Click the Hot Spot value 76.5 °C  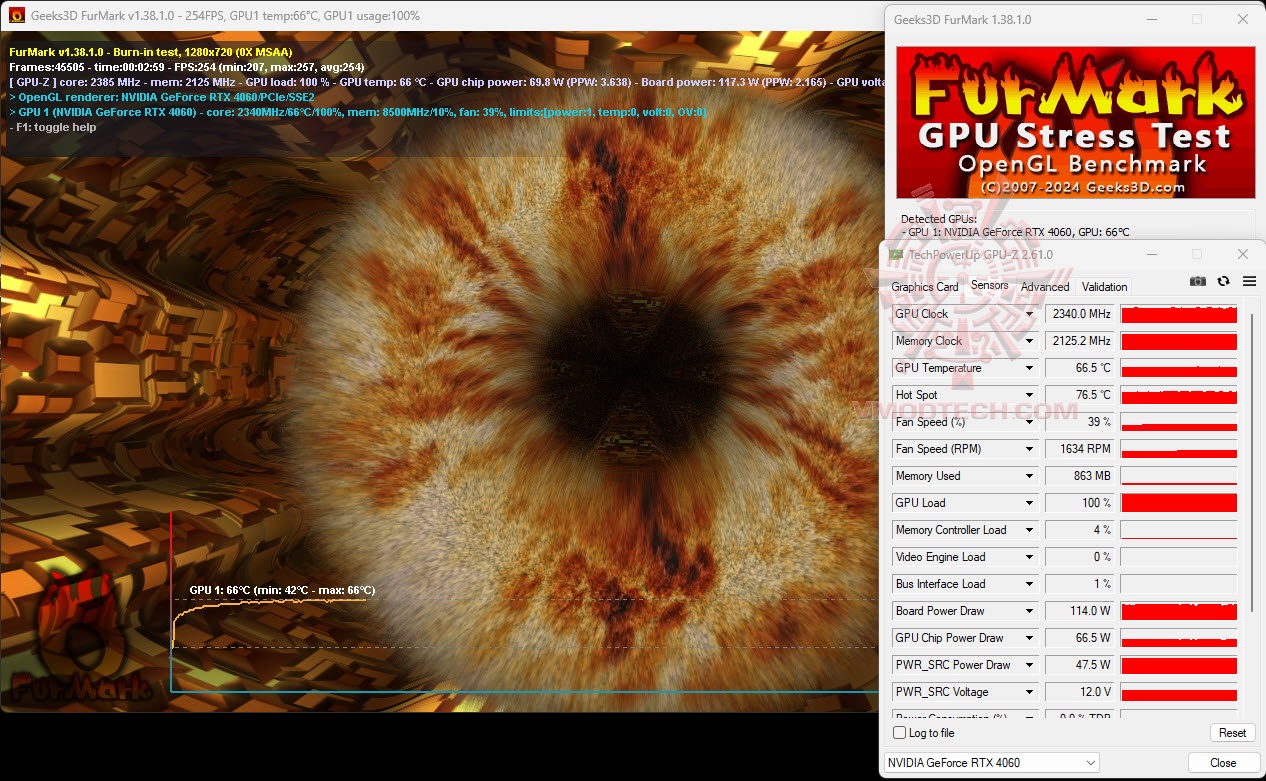pyautogui.click(x=1080, y=395)
